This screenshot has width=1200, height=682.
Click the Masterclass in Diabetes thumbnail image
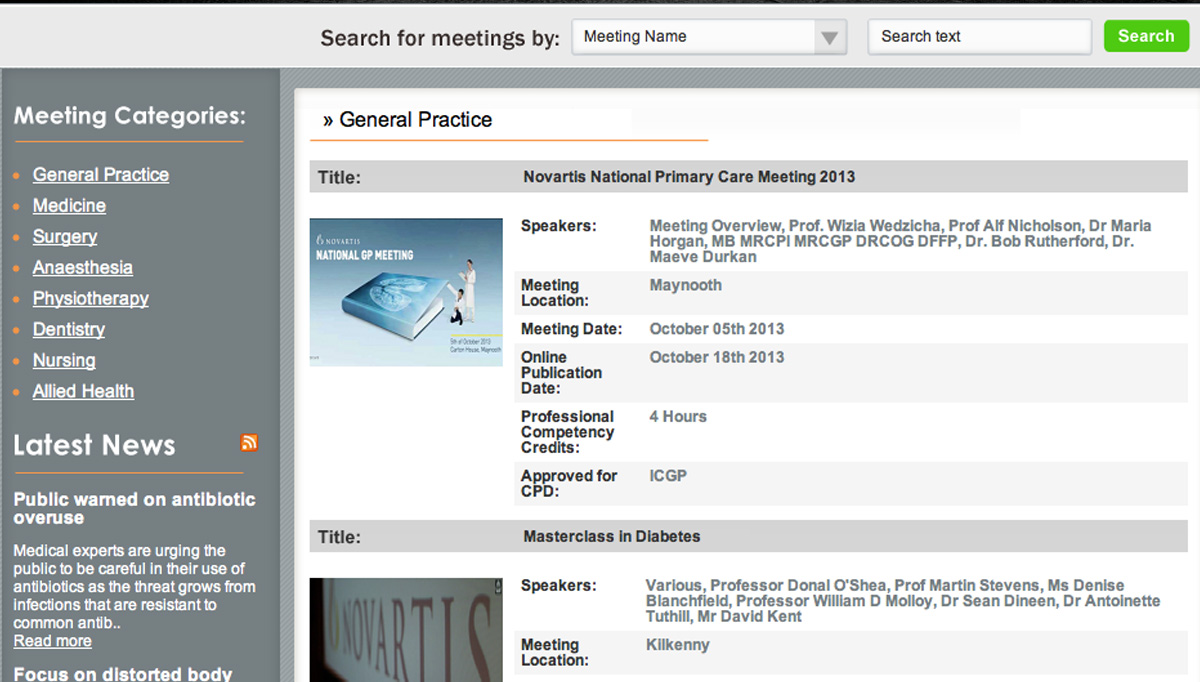406,630
